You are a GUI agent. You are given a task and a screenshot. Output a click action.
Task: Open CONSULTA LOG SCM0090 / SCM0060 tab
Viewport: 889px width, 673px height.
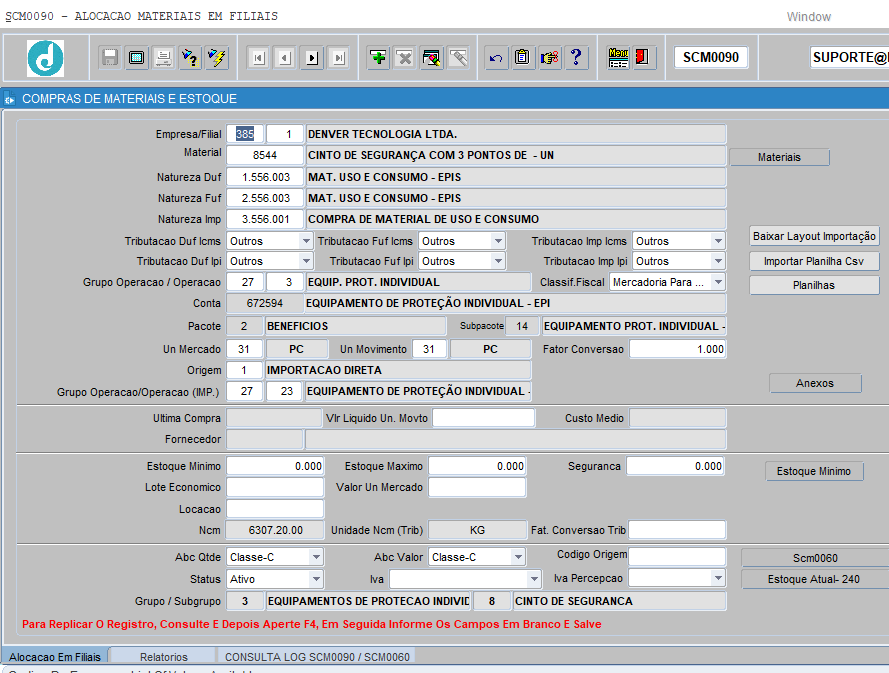pyautogui.click(x=317, y=657)
